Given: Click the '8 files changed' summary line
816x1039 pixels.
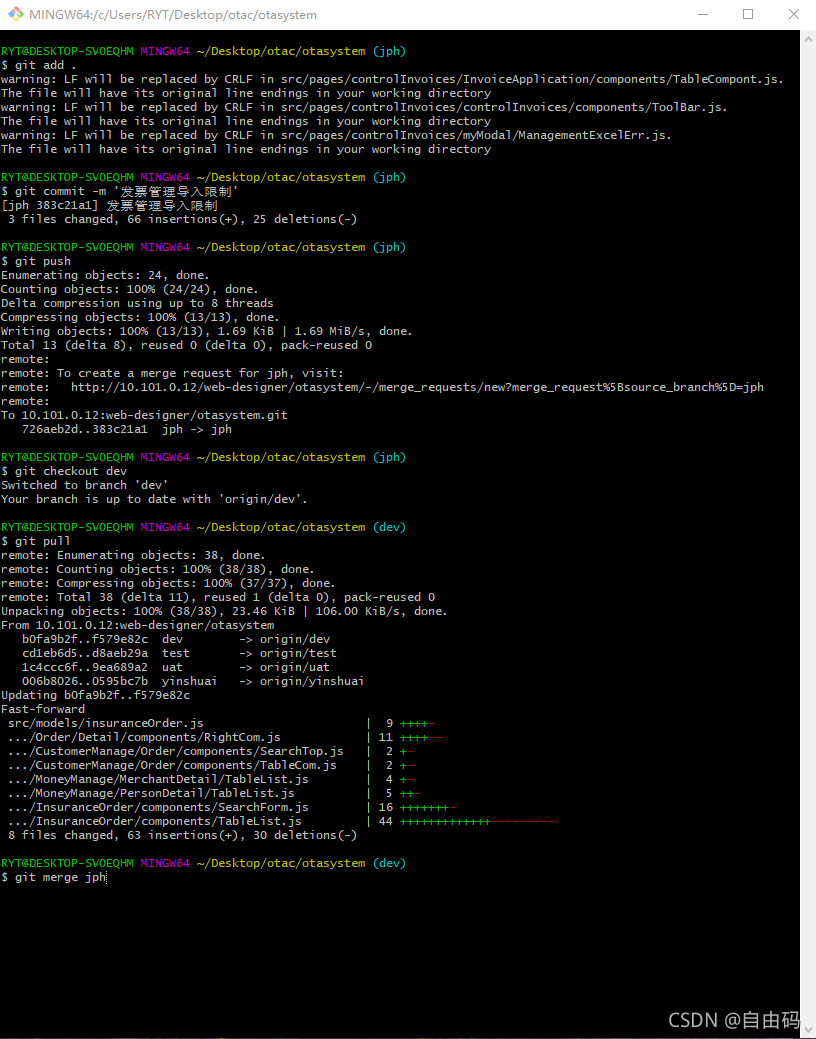Looking at the screenshot, I should pyautogui.click(x=182, y=835).
